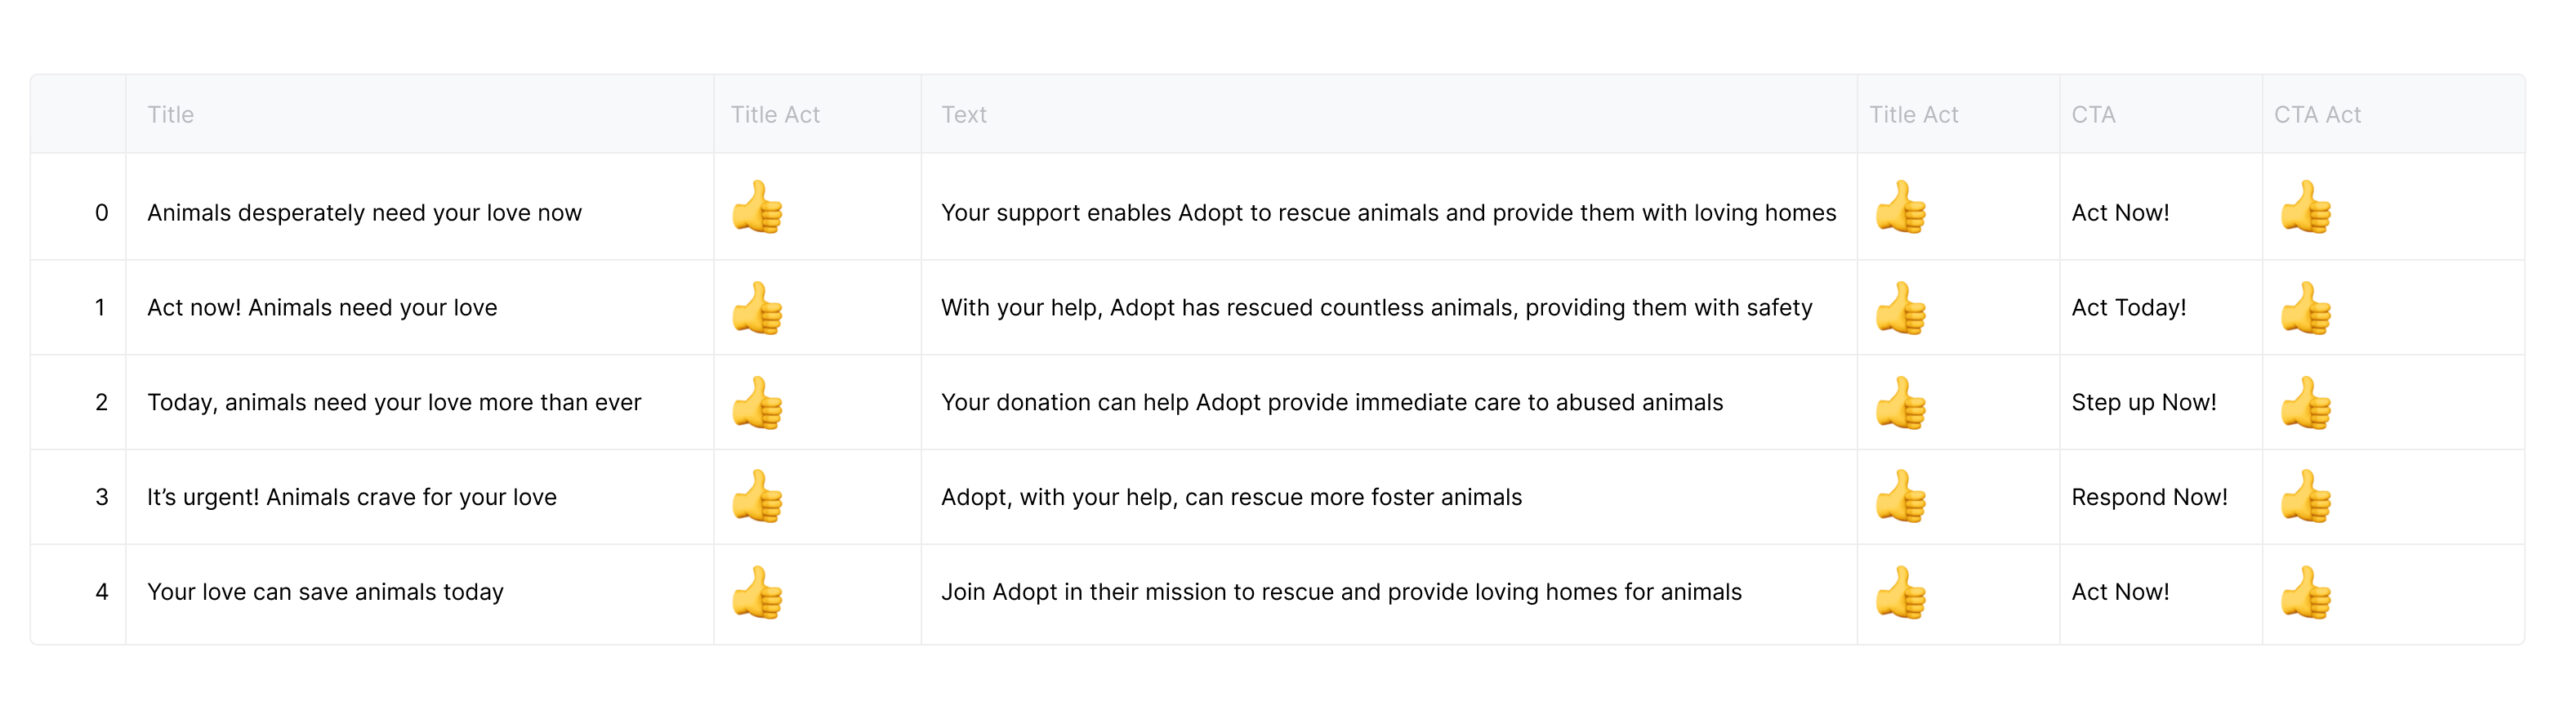Click 'Today, animals need your love more than ever'

coord(394,403)
